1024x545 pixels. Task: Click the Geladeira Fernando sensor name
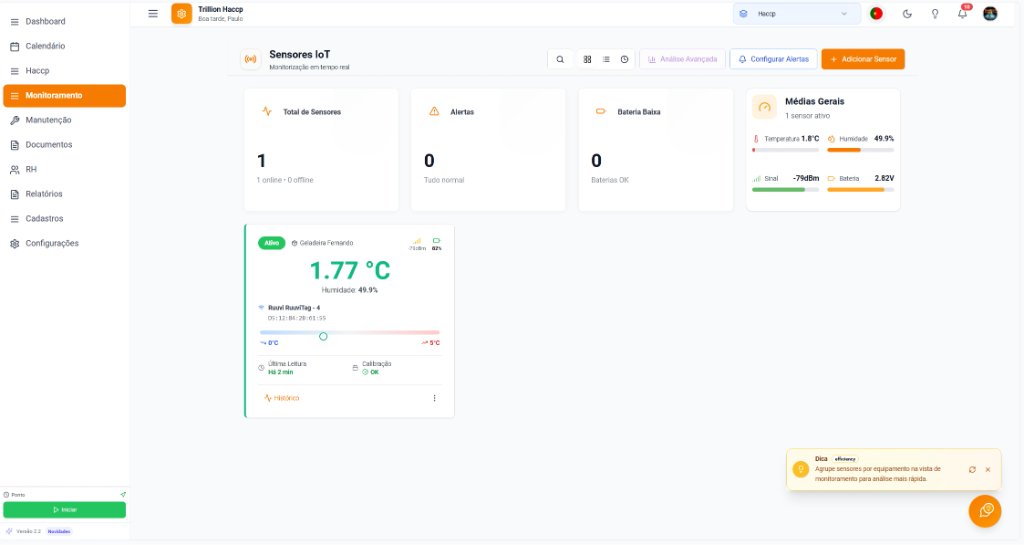pyautogui.click(x=326, y=243)
